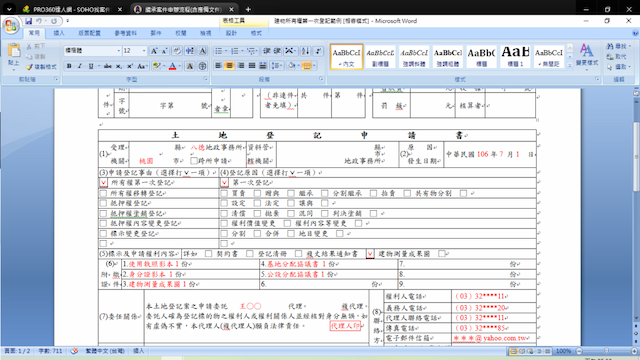Check the 抵押權登記 checkbox
The width and height of the screenshot is (640, 360).
tap(103, 203)
